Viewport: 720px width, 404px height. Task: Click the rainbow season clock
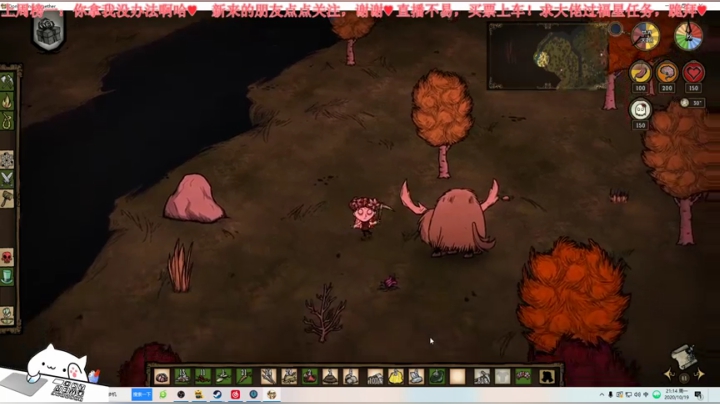coord(688,36)
